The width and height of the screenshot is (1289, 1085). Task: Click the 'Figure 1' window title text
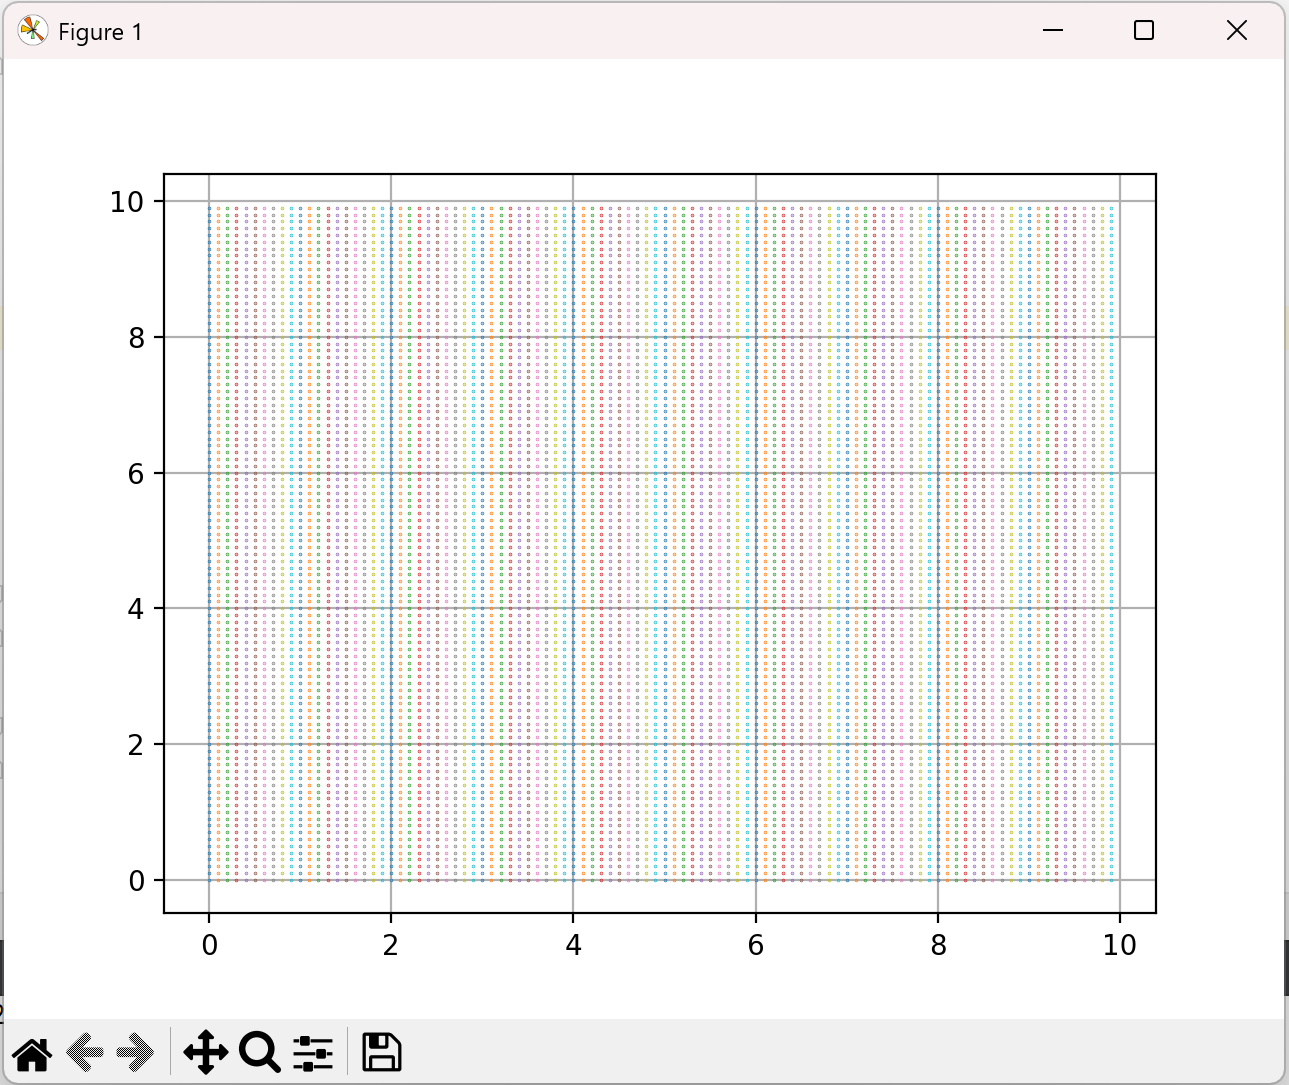(100, 32)
